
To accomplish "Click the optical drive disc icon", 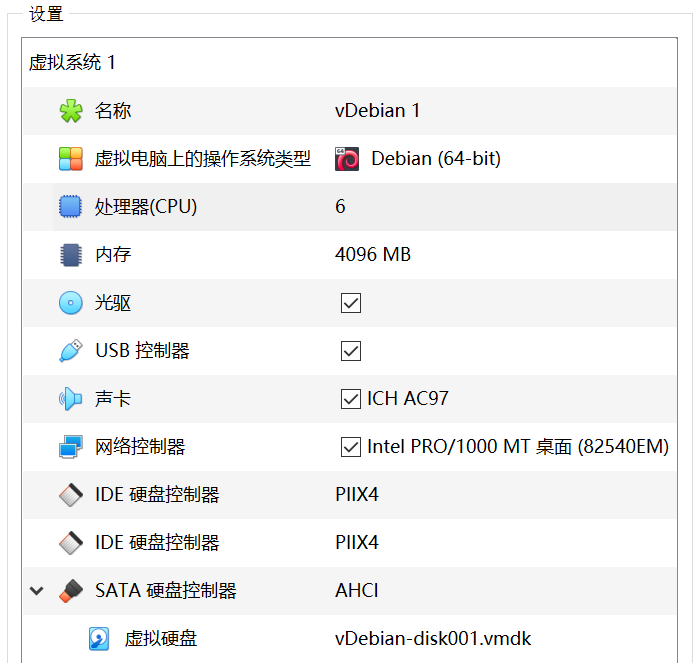I will (x=70, y=303).
